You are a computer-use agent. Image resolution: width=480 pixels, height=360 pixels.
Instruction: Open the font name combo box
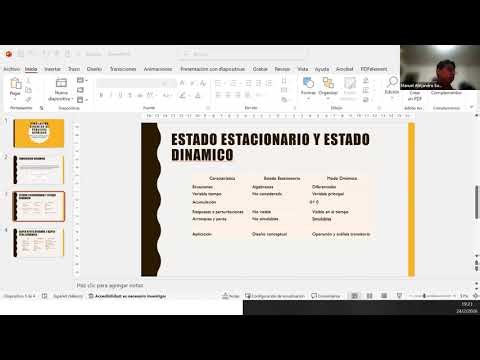[x=128, y=83]
